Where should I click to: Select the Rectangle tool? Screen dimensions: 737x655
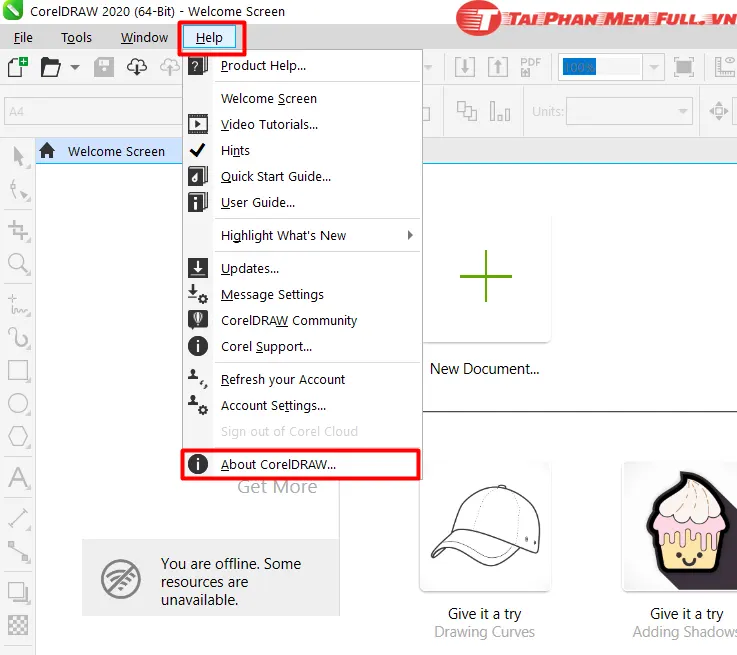click(19, 370)
